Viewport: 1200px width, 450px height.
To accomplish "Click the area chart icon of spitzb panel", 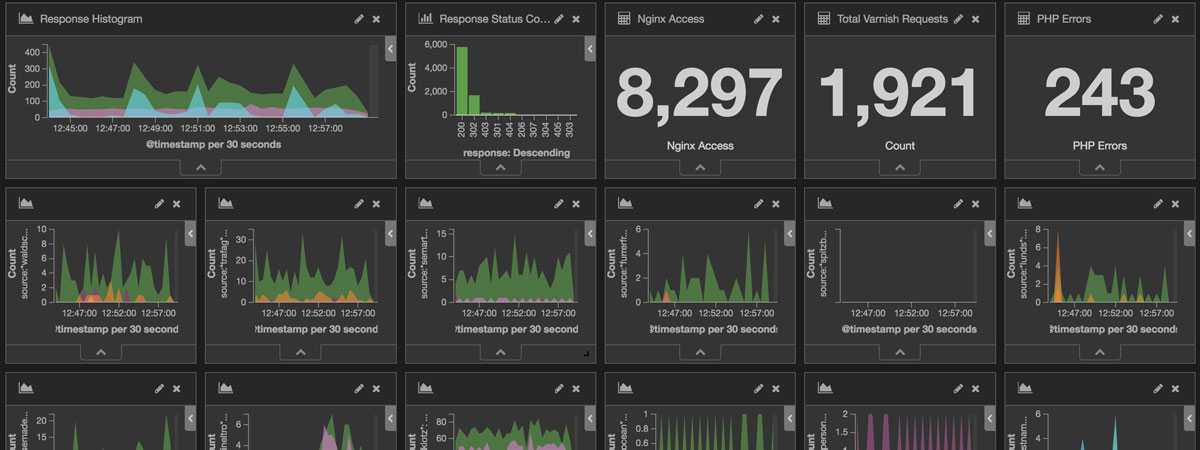I will coord(826,204).
